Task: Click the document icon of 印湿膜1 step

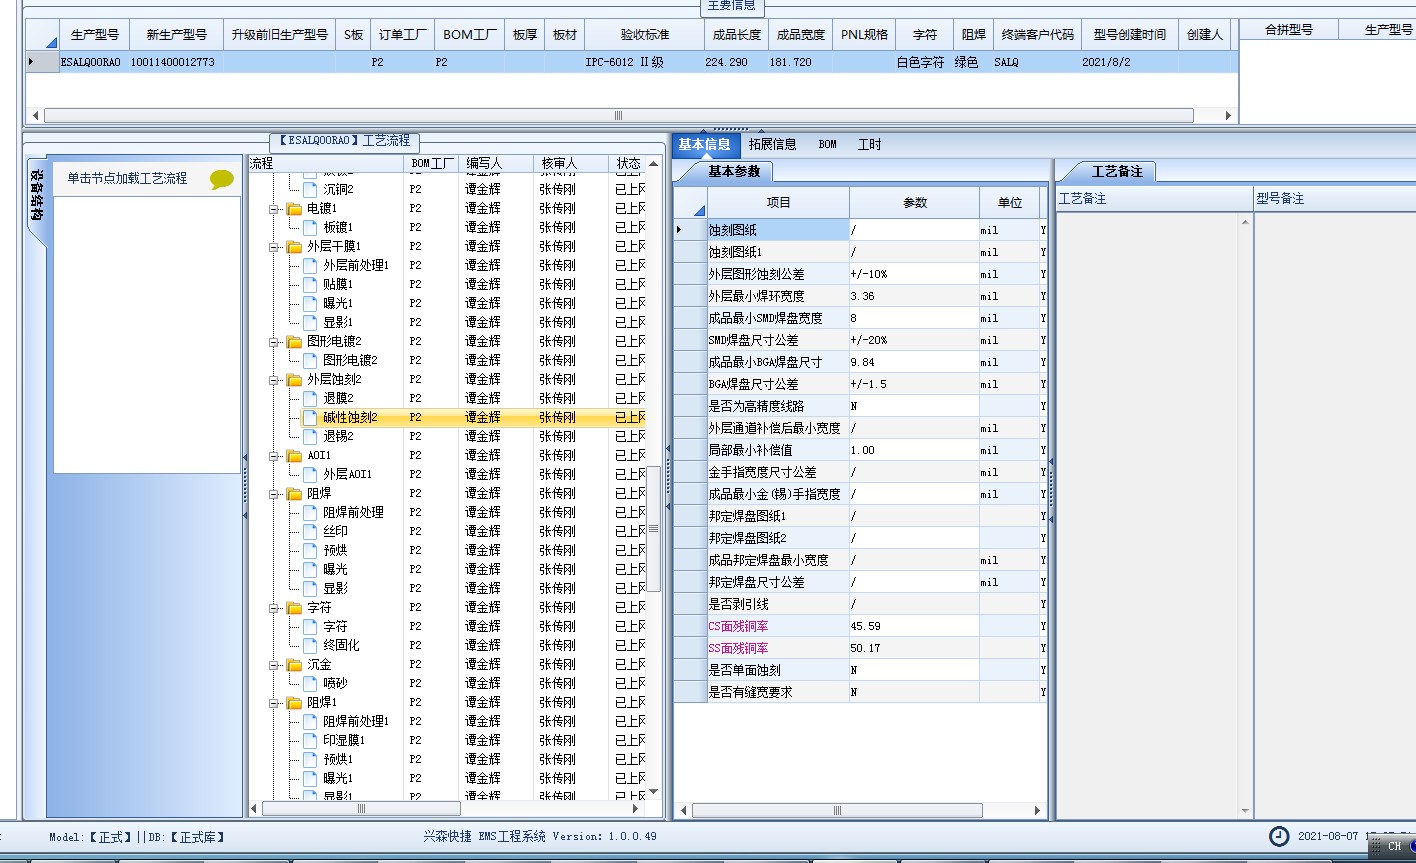Action: (310, 740)
